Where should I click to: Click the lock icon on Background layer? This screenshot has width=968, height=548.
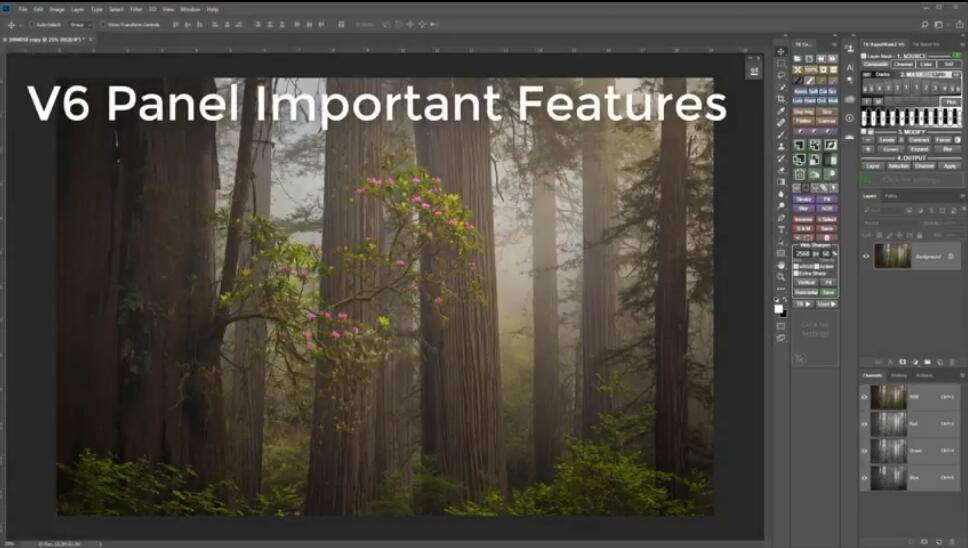point(952,256)
